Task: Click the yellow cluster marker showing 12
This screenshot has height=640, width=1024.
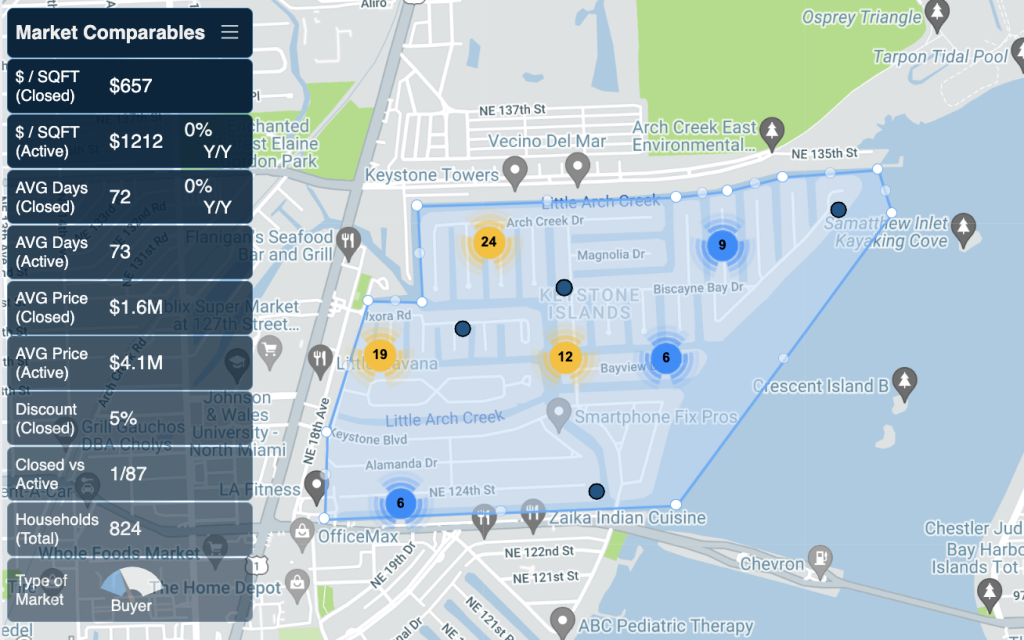Action: point(565,357)
